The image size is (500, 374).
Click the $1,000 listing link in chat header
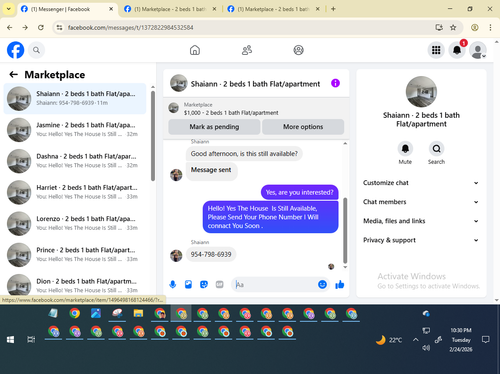tap(231, 113)
